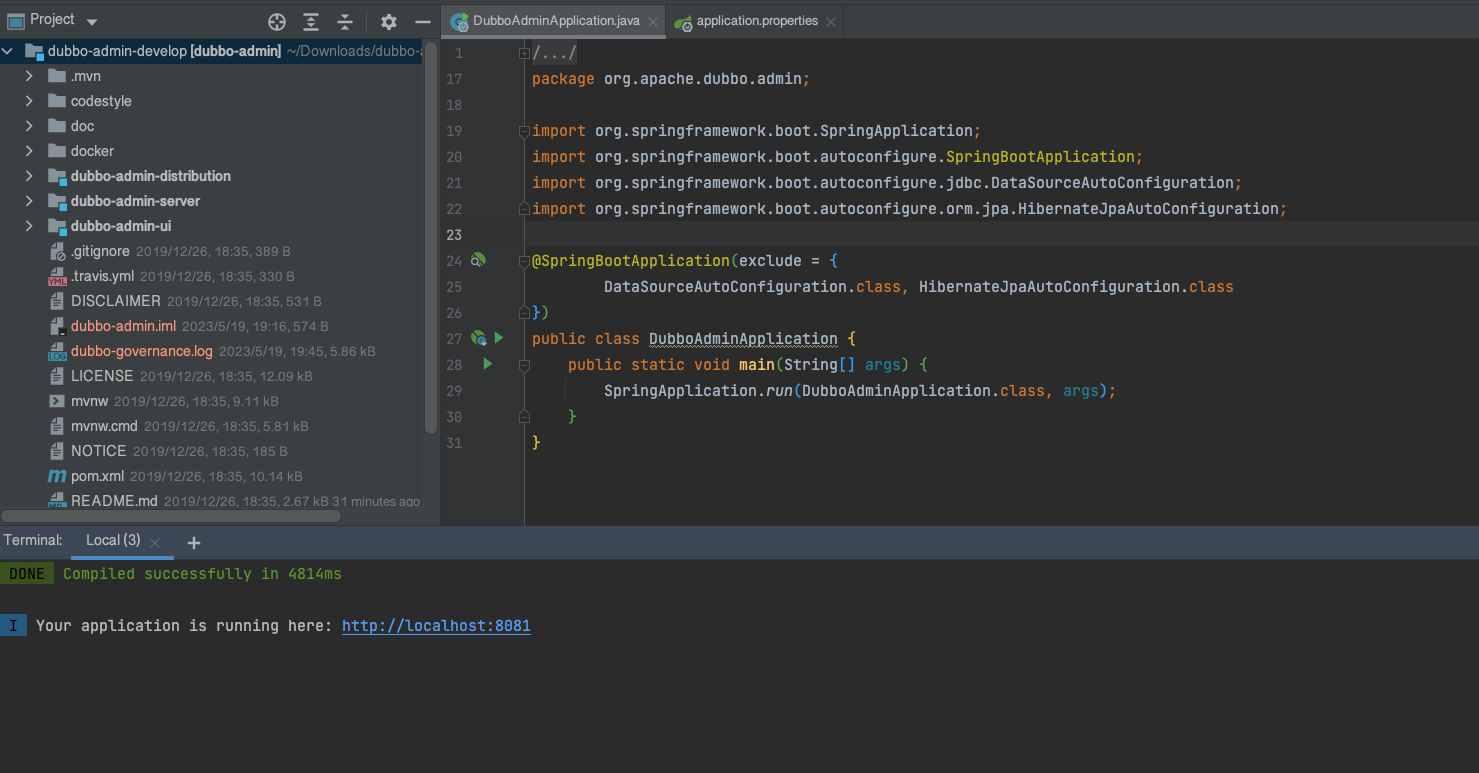Expand the dubbo-admin-ui module folder
The image size is (1479, 773).
(29, 226)
